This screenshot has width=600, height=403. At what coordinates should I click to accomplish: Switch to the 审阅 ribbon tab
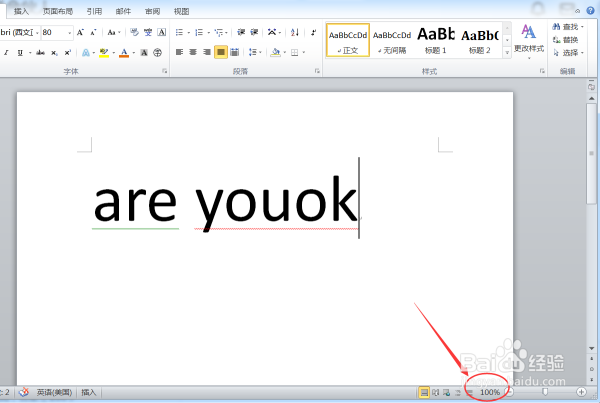(152, 11)
